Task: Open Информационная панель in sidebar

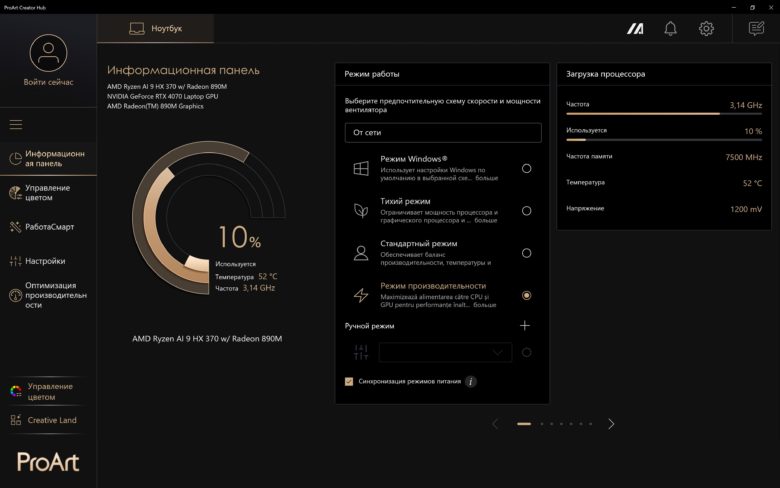Action: click(x=48, y=159)
